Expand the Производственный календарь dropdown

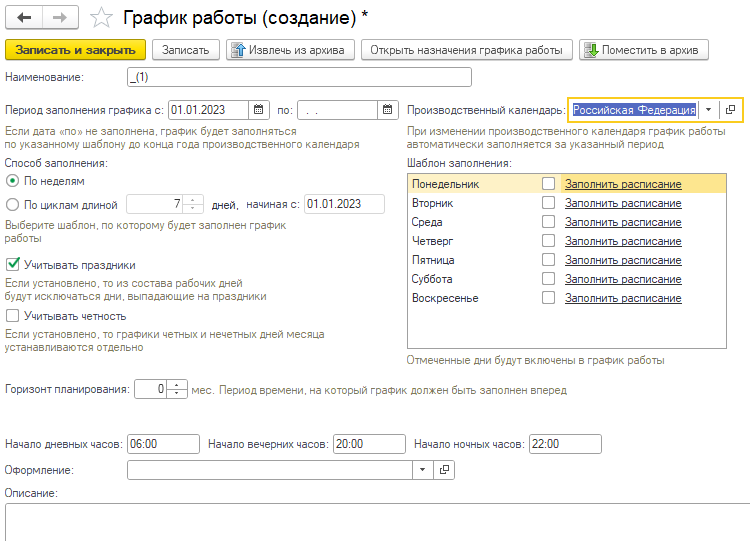[x=709, y=110]
